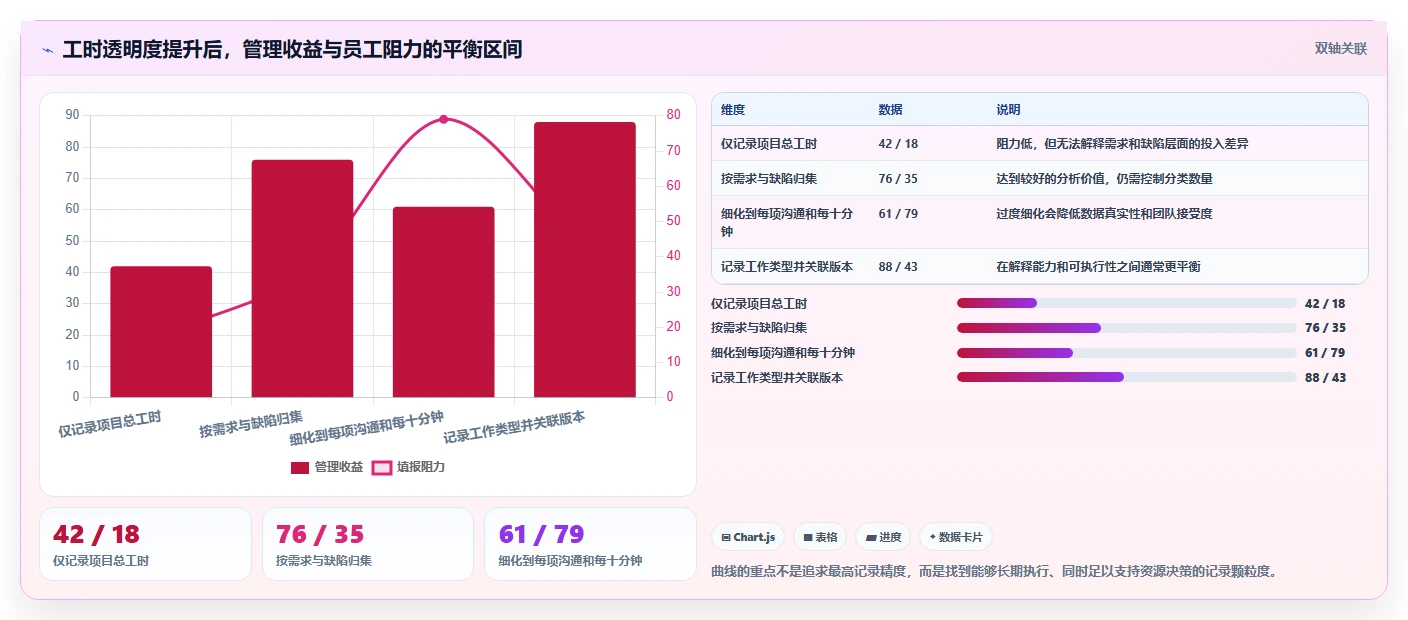Click the 进度 tag chip
The image size is (1408, 620).
point(883,537)
